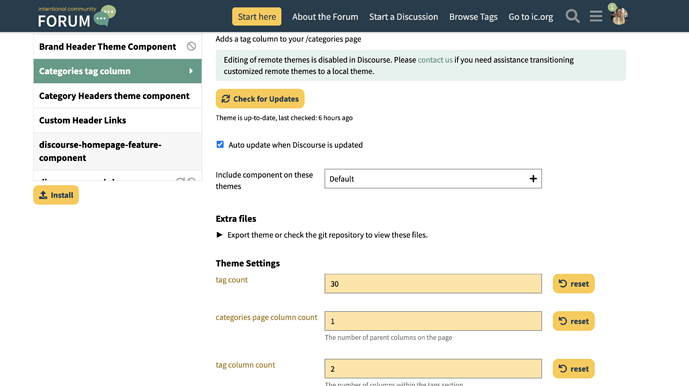Click the plus icon in themes selector
Screen dimensions: 689x386
coord(533,178)
